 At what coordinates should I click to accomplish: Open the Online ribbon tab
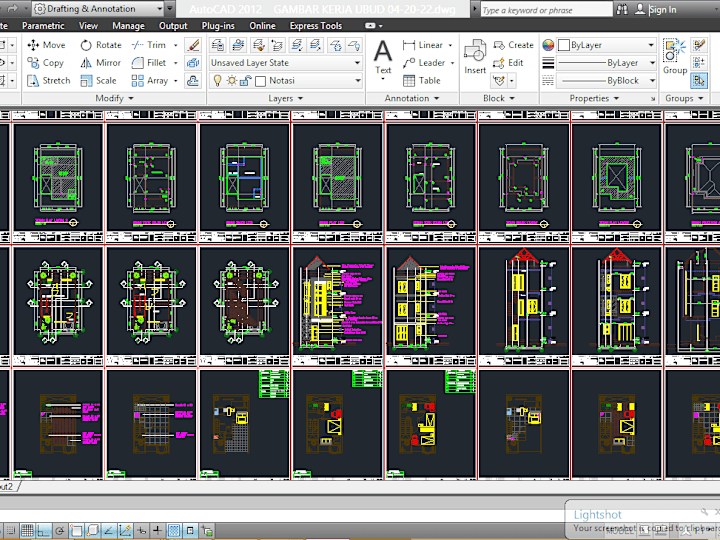coord(262,26)
